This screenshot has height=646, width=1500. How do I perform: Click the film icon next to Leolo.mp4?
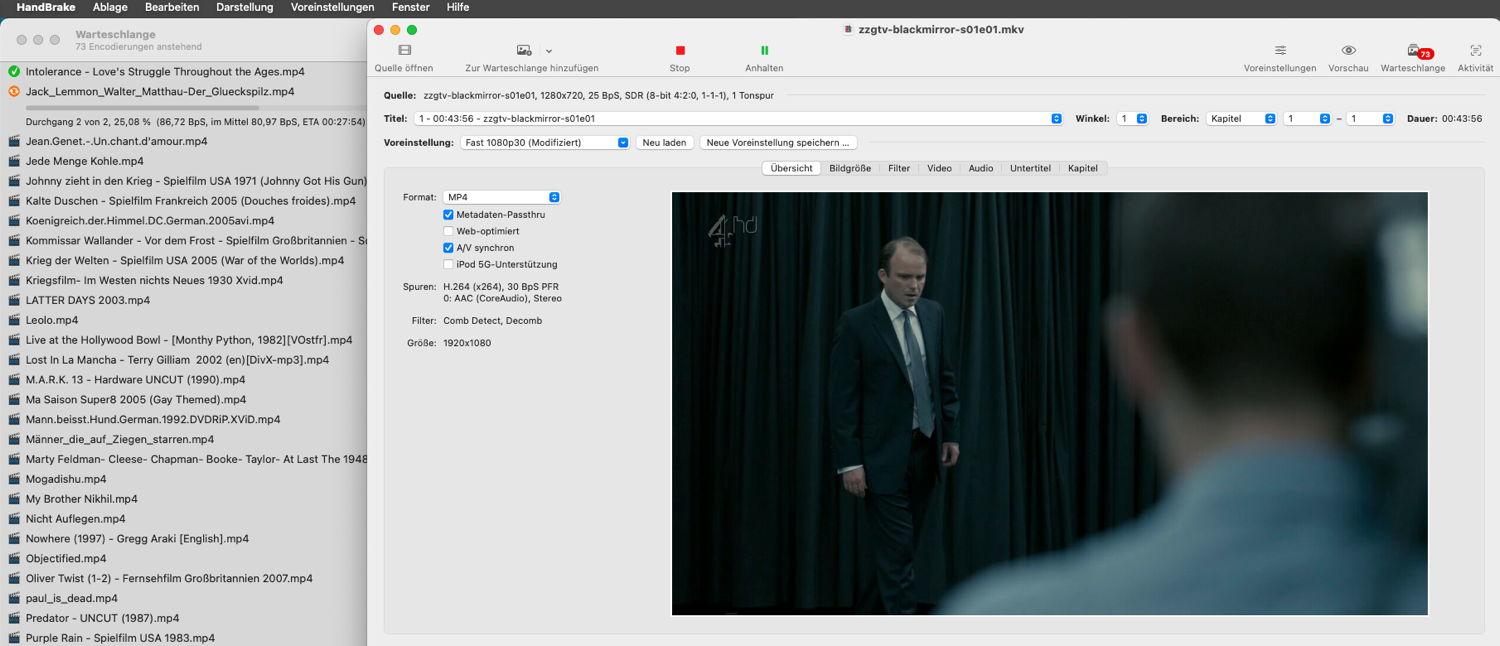(x=14, y=320)
